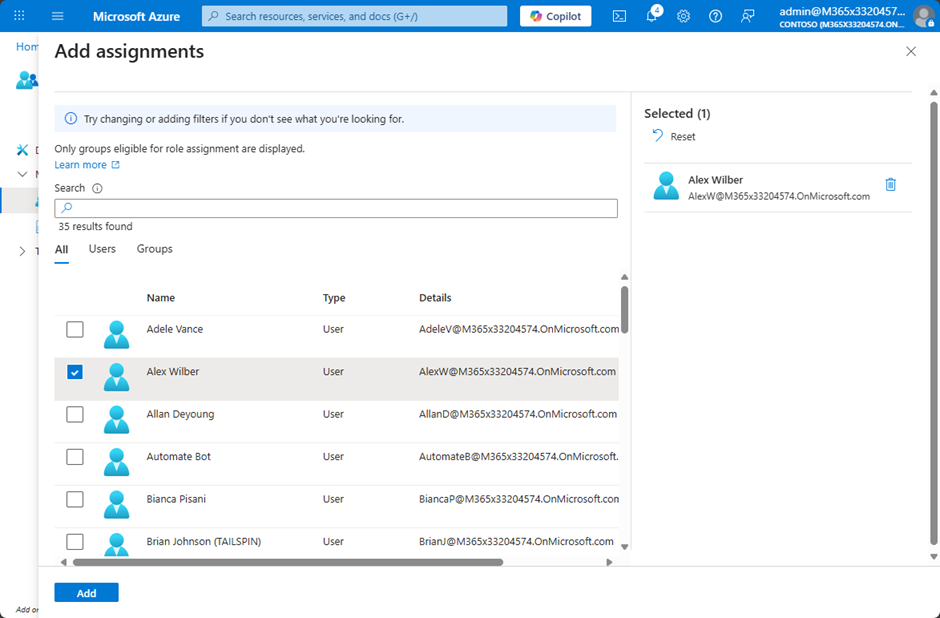Click Alex Wilber avatar in Selected panel
The image size is (940, 618).
(x=666, y=186)
